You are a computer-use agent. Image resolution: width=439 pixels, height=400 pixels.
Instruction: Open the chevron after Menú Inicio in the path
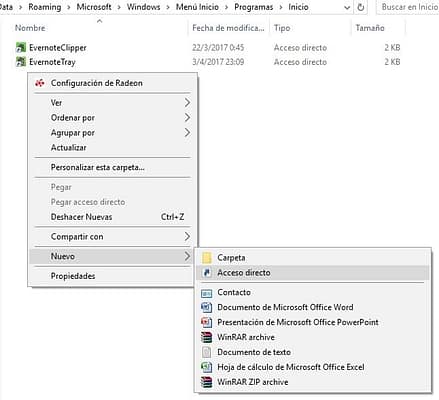tap(226, 7)
